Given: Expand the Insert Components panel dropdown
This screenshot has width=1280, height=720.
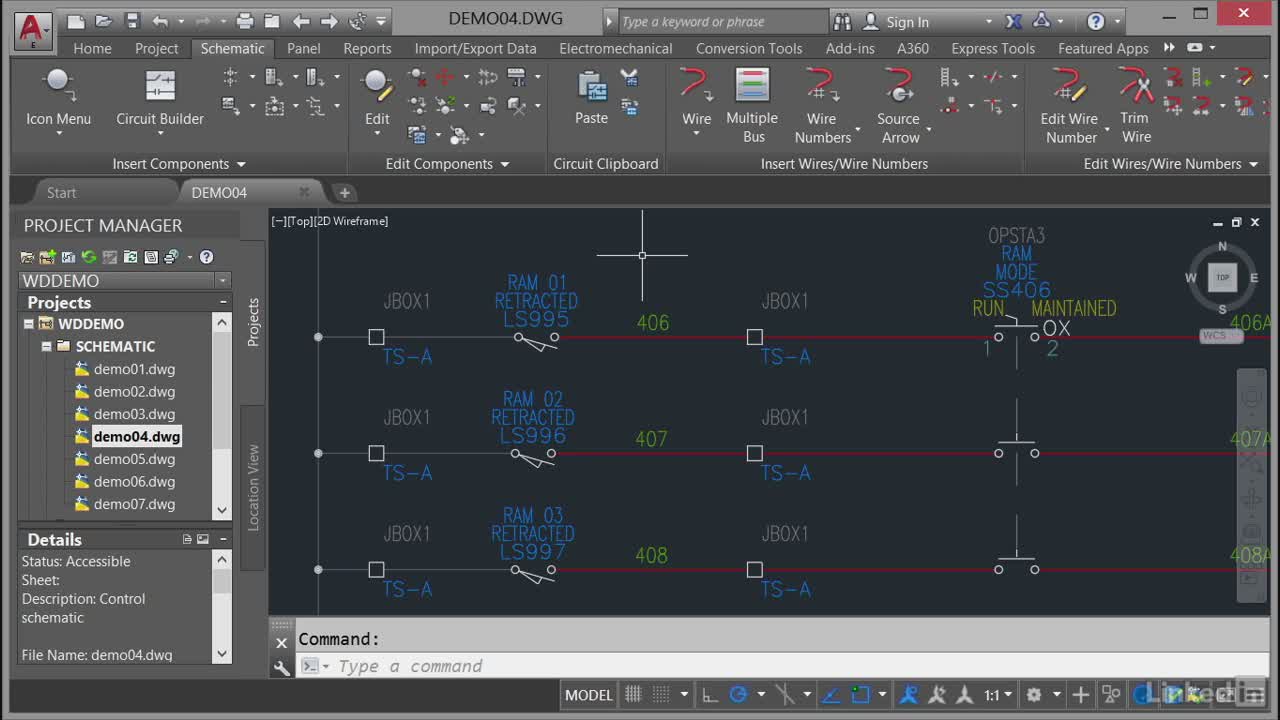Looking at the screenshot, I should (x=241, y=164).
